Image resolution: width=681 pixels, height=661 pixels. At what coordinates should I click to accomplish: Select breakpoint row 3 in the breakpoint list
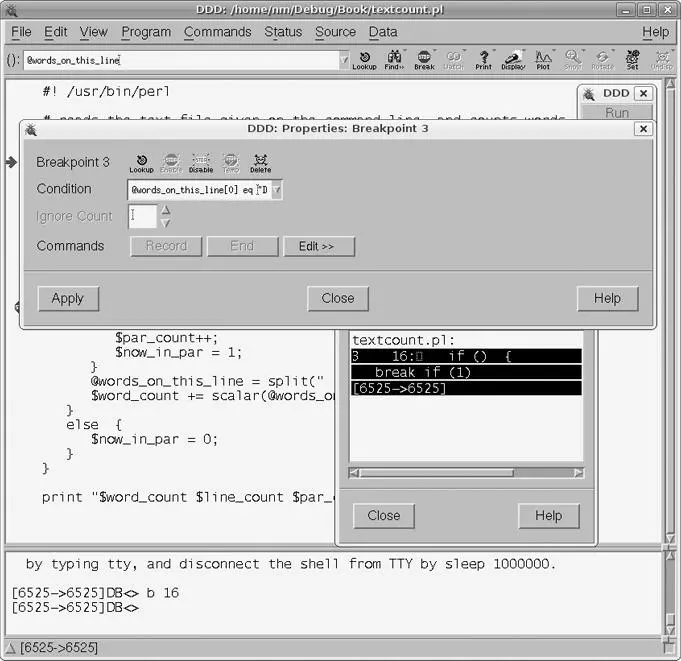coord(465,356)
